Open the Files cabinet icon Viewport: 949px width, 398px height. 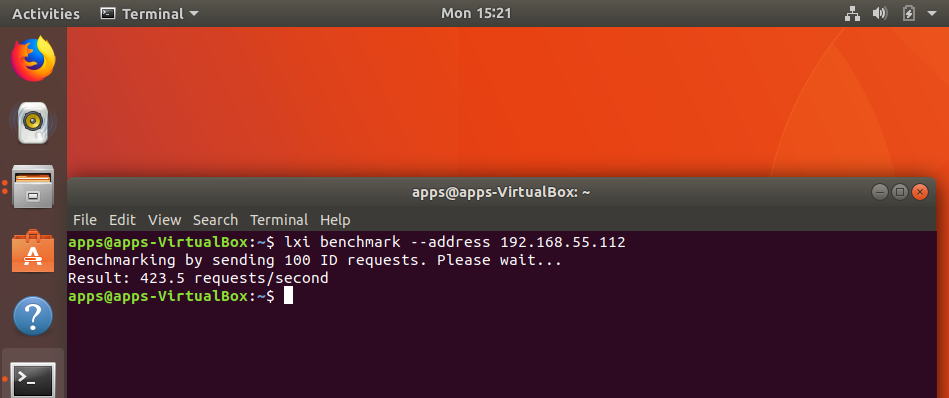(33, 186)
